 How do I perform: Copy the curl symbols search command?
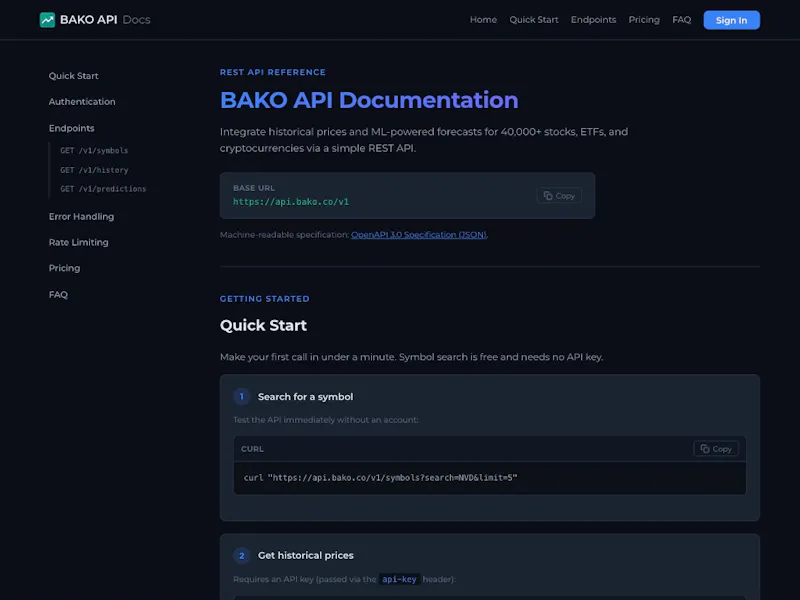tap(716, 448)
